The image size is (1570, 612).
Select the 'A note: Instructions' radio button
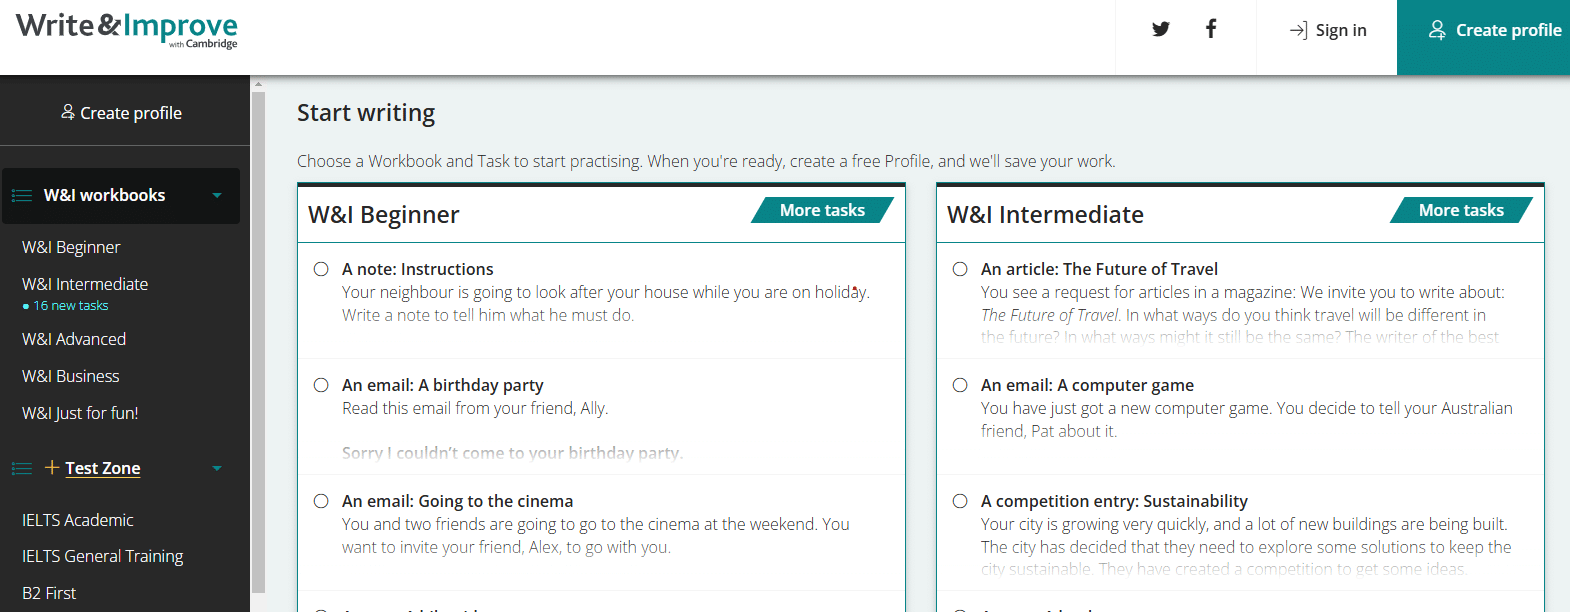[x=321, y=269]
